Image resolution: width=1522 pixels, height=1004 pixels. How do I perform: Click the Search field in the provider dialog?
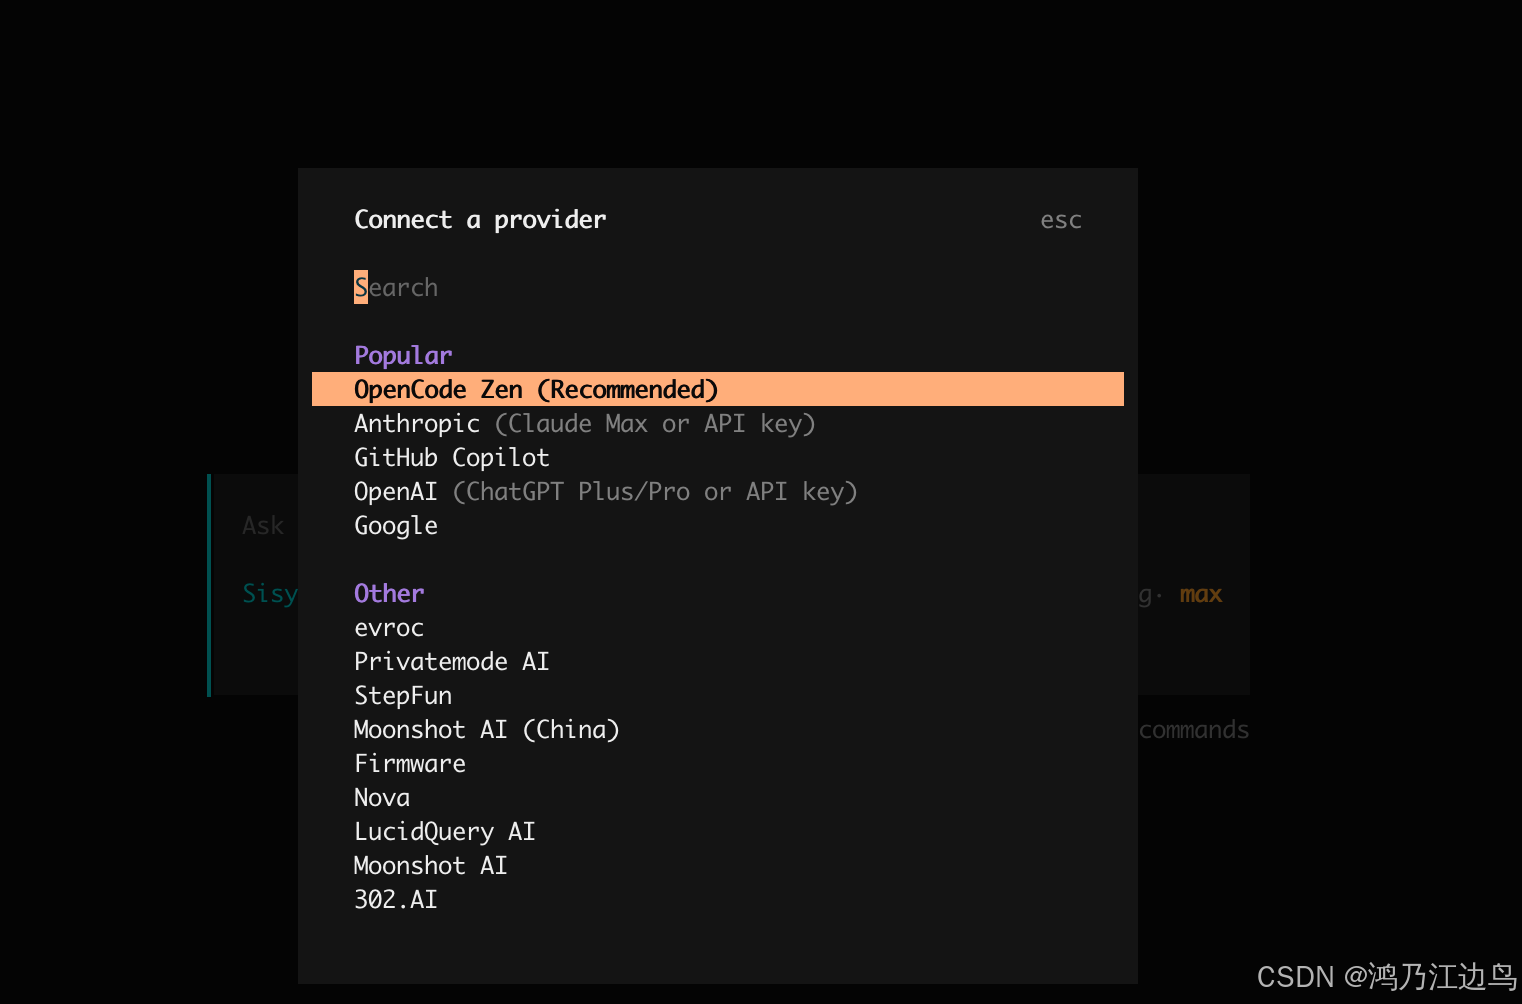point(717,287)
